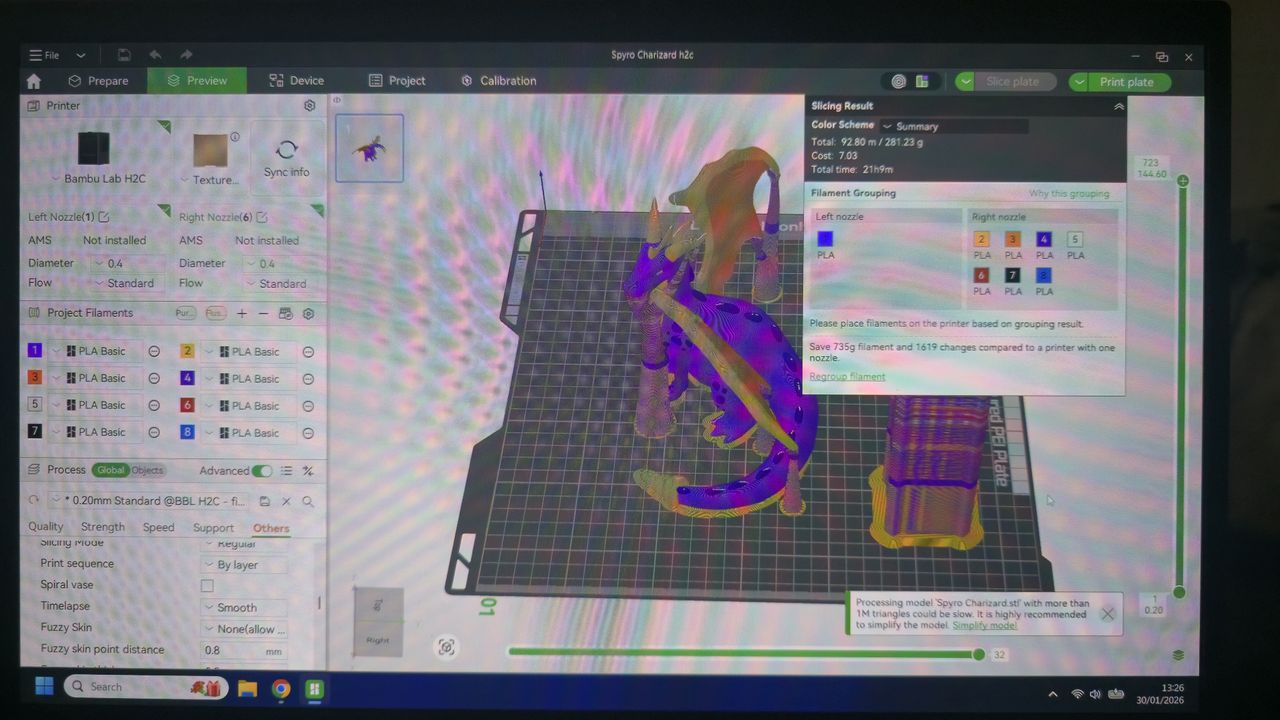Viewport: 1280px width, 720px height.
Task: Open filament 6 edit menu icon
Action: (x=308, y=406)
